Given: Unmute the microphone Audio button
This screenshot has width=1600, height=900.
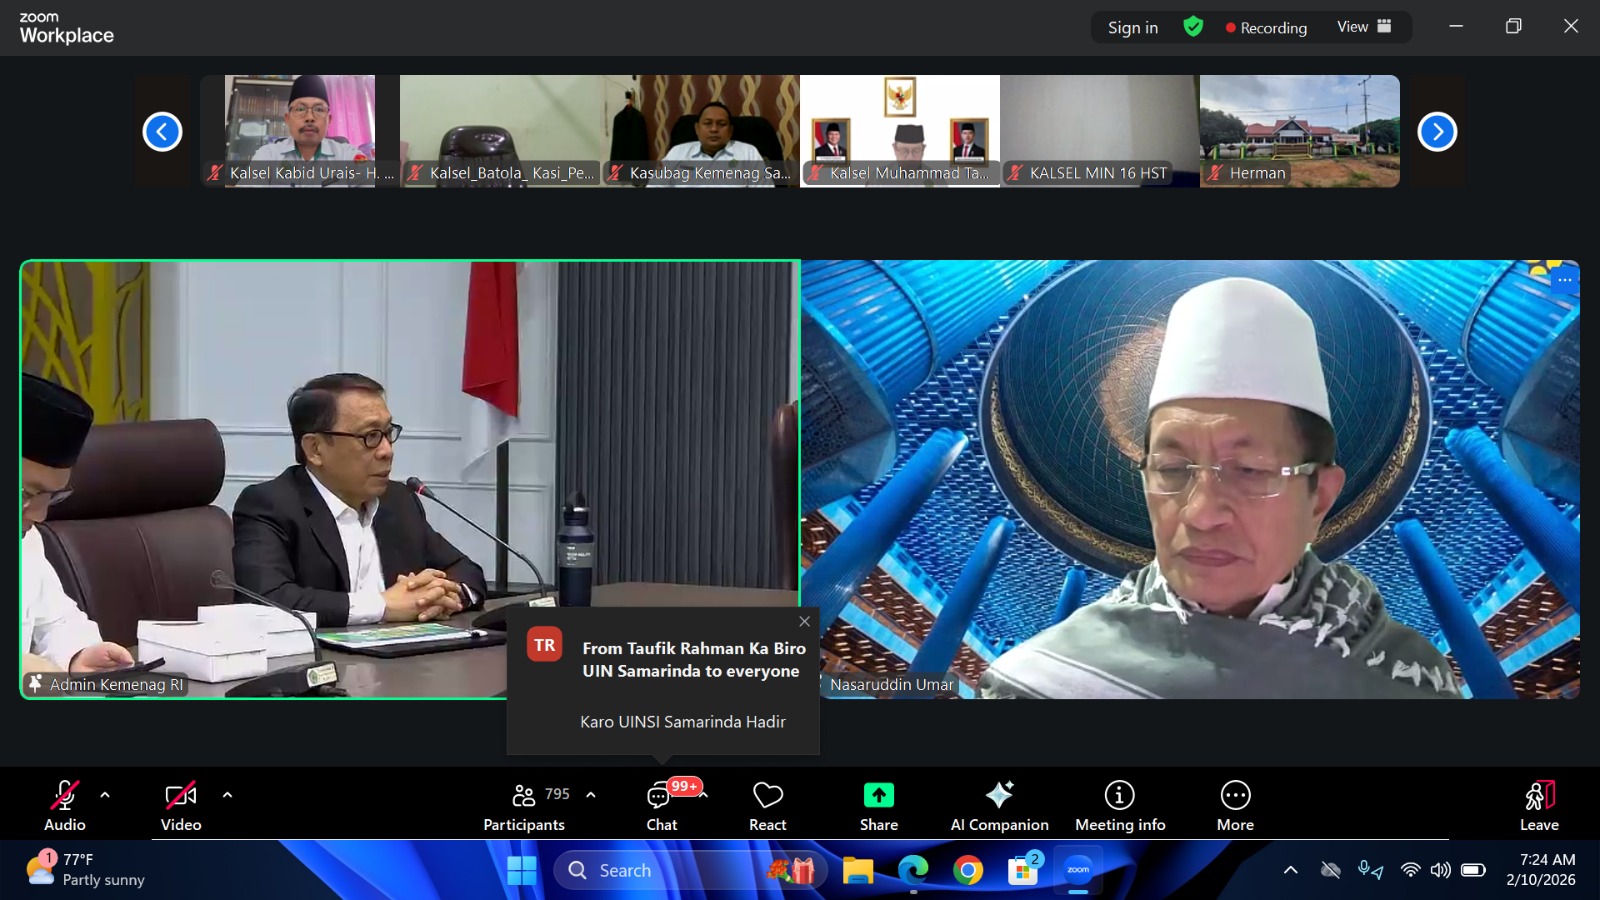Looking at the screenshot, I should tap(64, 805).
